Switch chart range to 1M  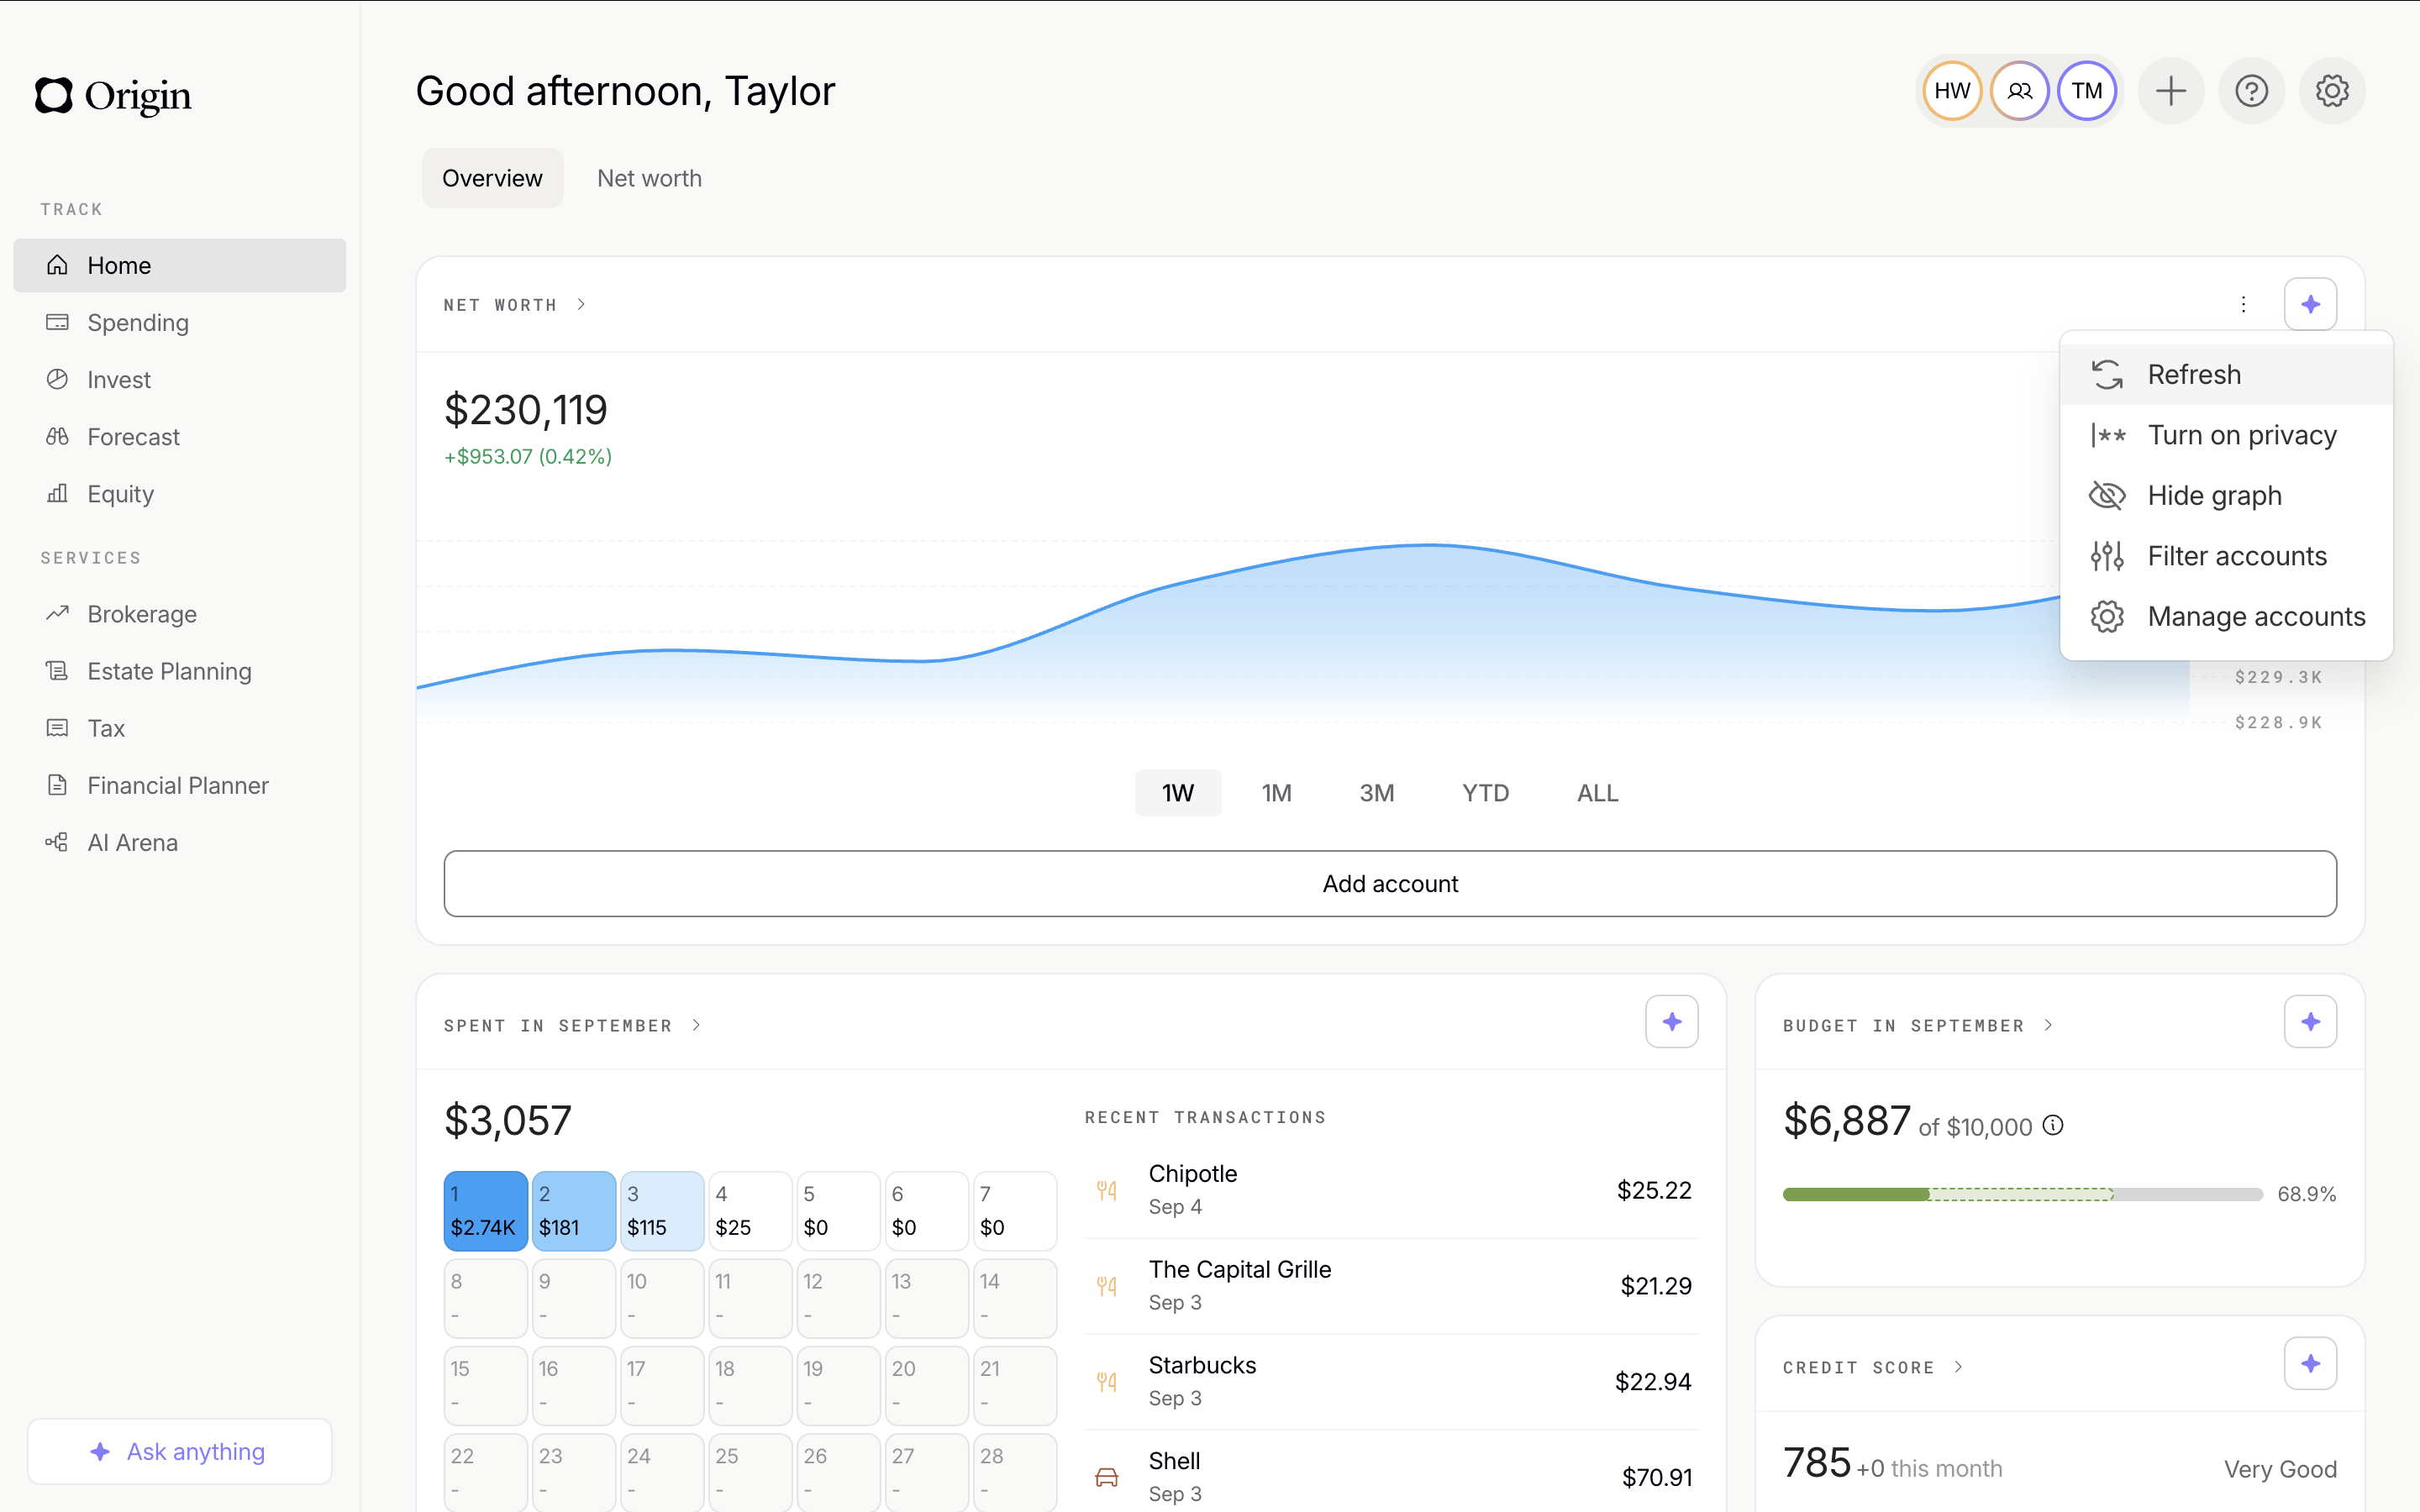point(1276,793)
